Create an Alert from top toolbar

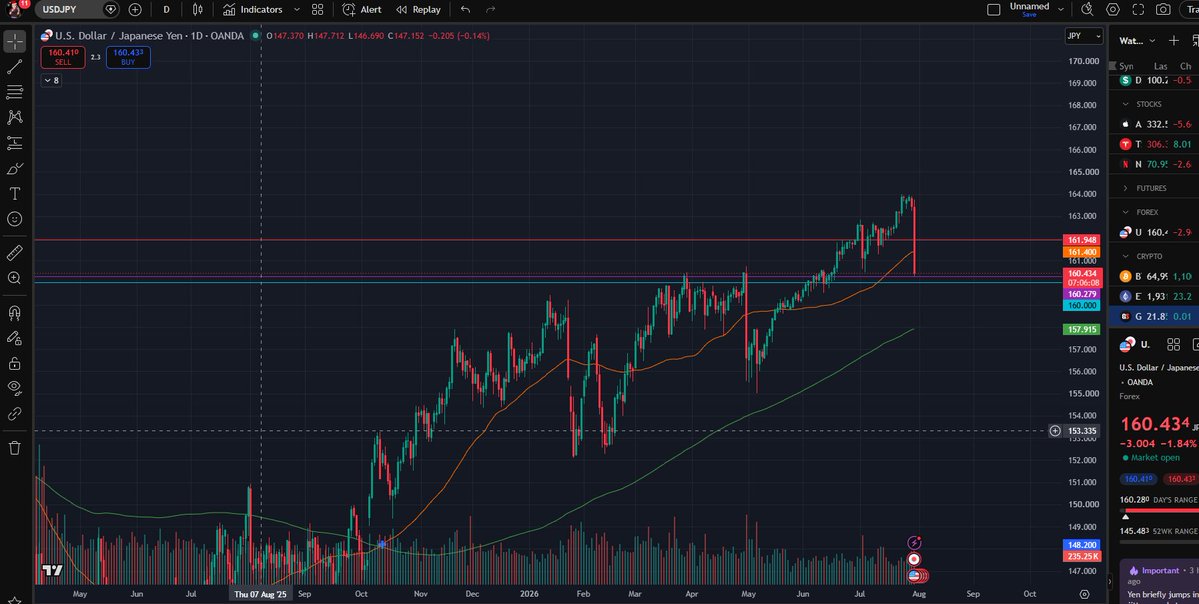coord(362,9)
